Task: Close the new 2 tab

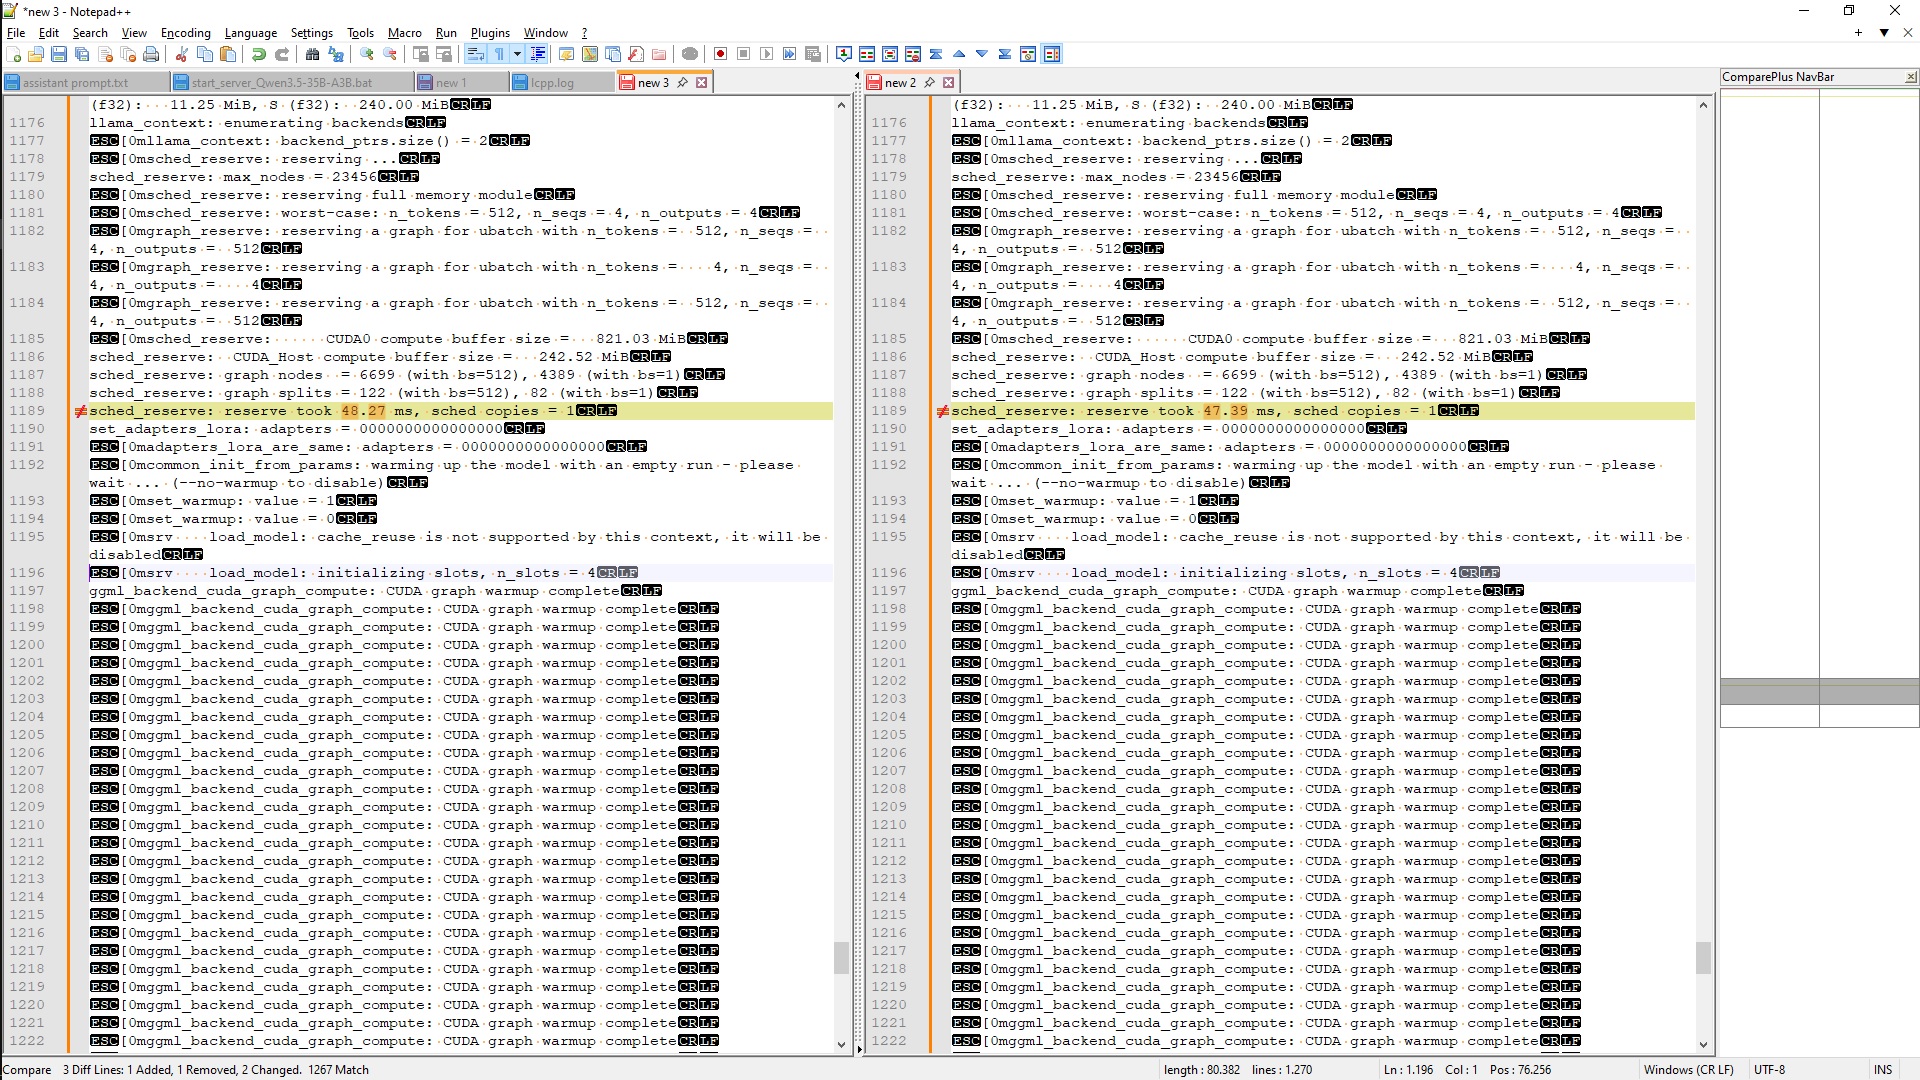Action: 949,83
